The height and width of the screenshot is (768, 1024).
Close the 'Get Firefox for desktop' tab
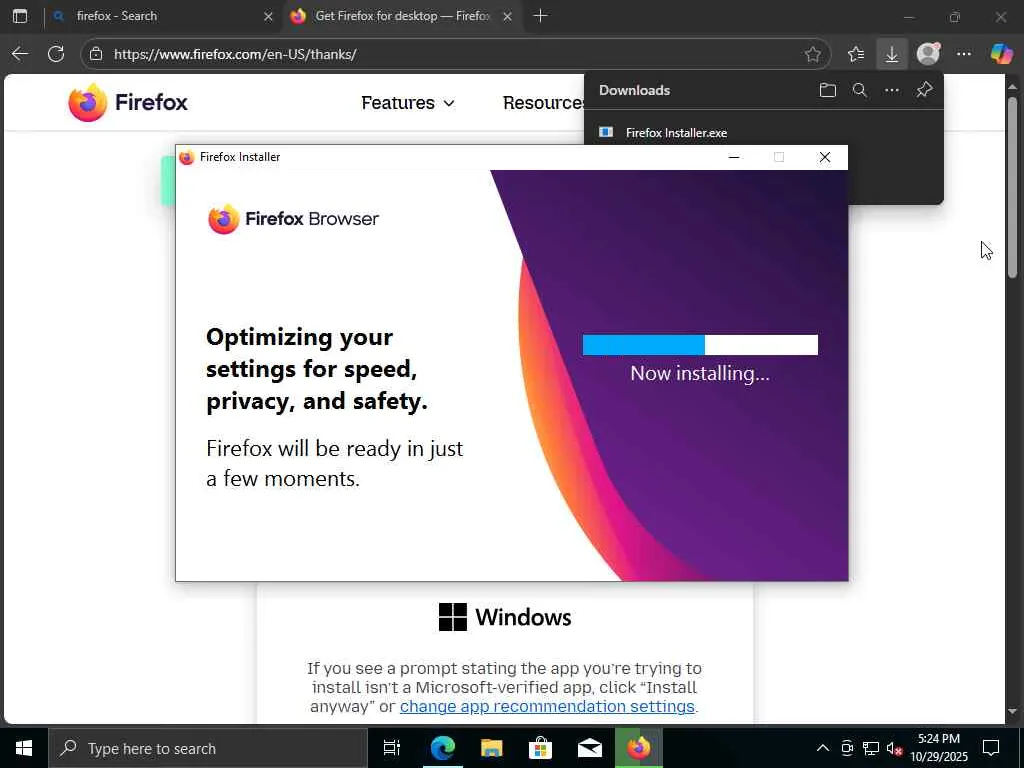(507, 16)
